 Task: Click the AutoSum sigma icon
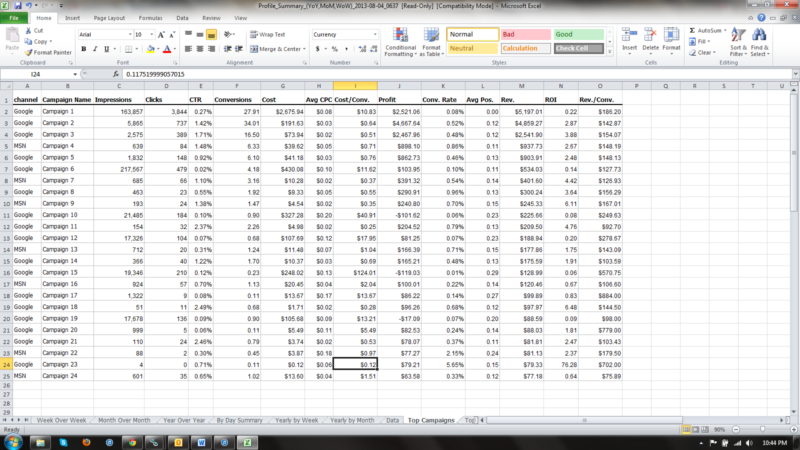[x=694, y=32]
